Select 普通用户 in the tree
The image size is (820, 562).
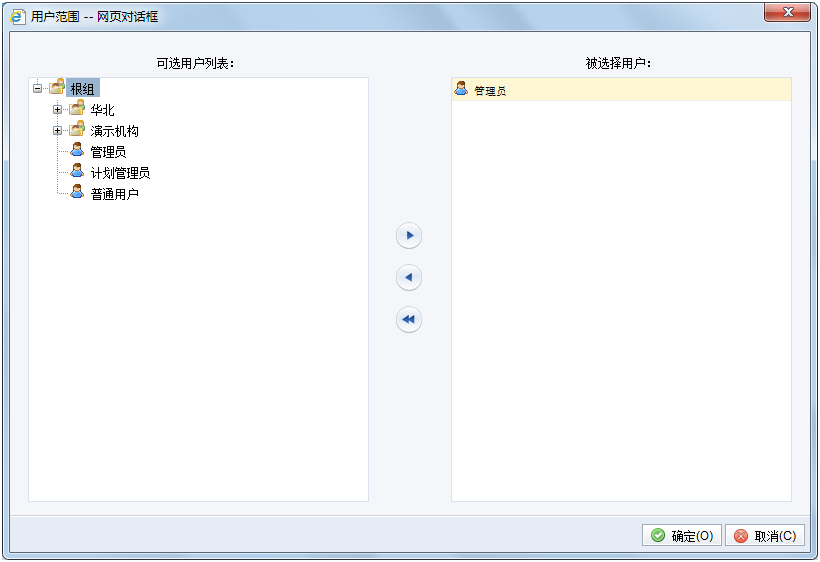pyautogui.click(x=115, y=194)
